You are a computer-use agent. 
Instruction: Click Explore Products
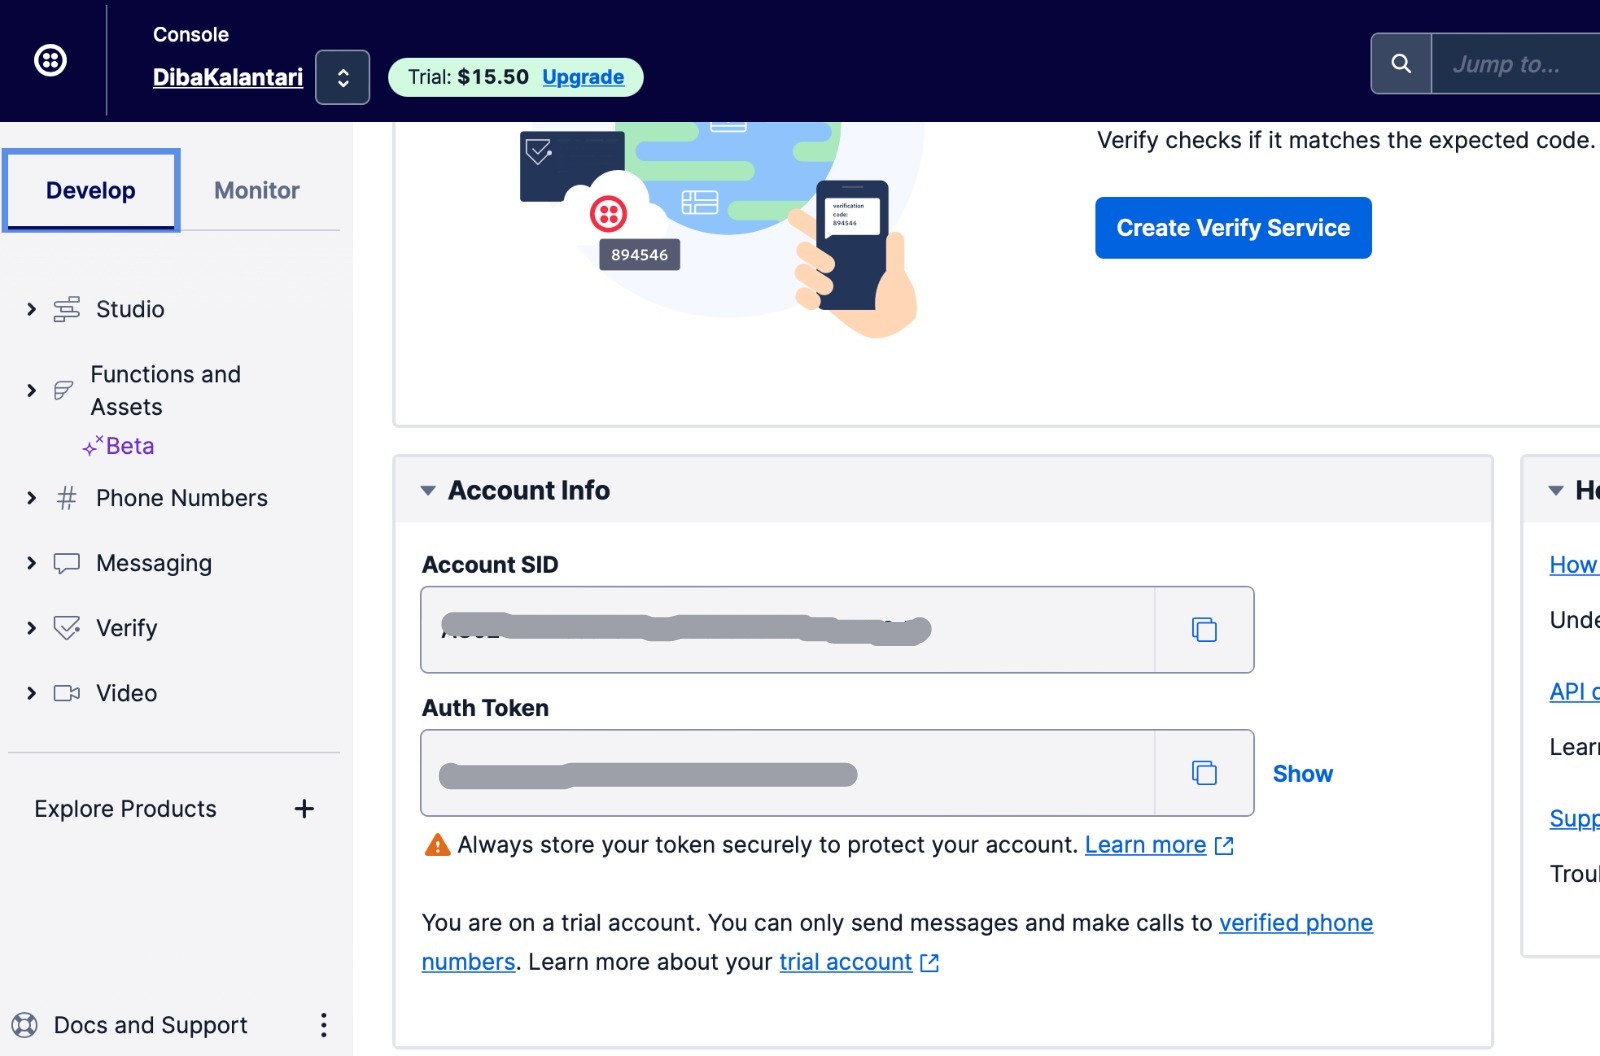(125, 809)
